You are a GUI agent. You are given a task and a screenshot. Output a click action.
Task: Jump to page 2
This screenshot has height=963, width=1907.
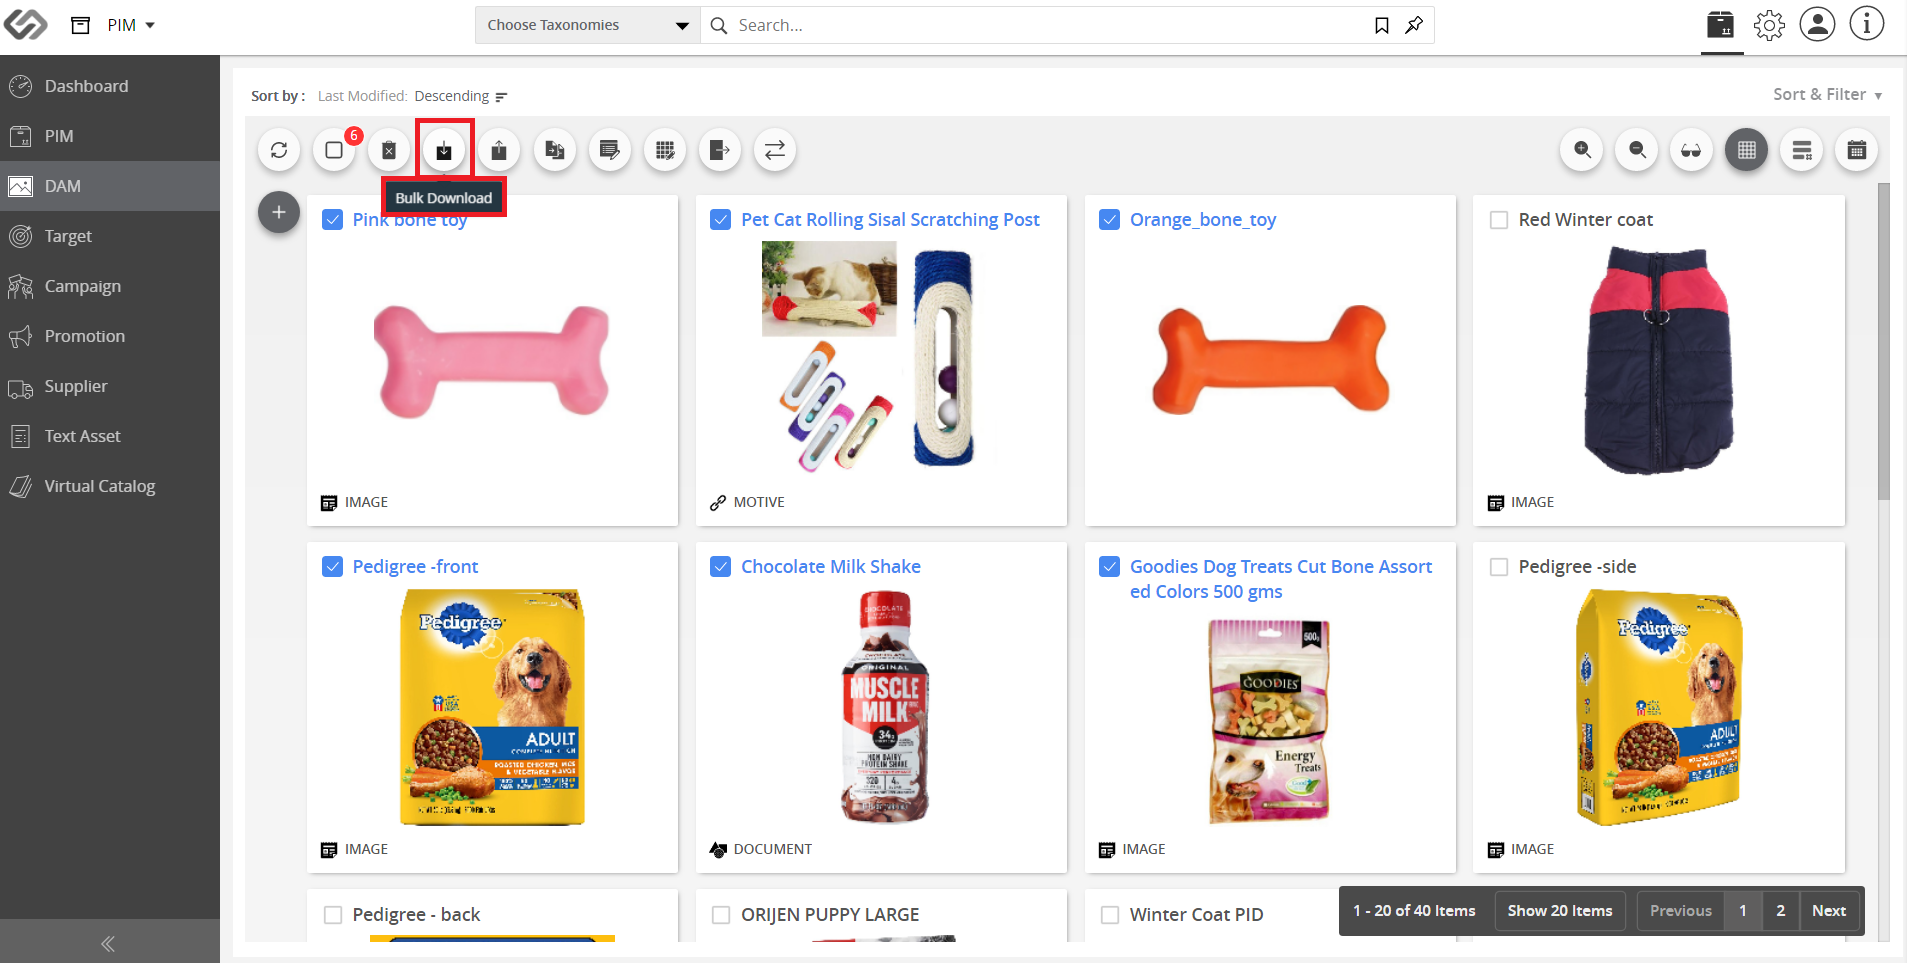pos(1781,911)
